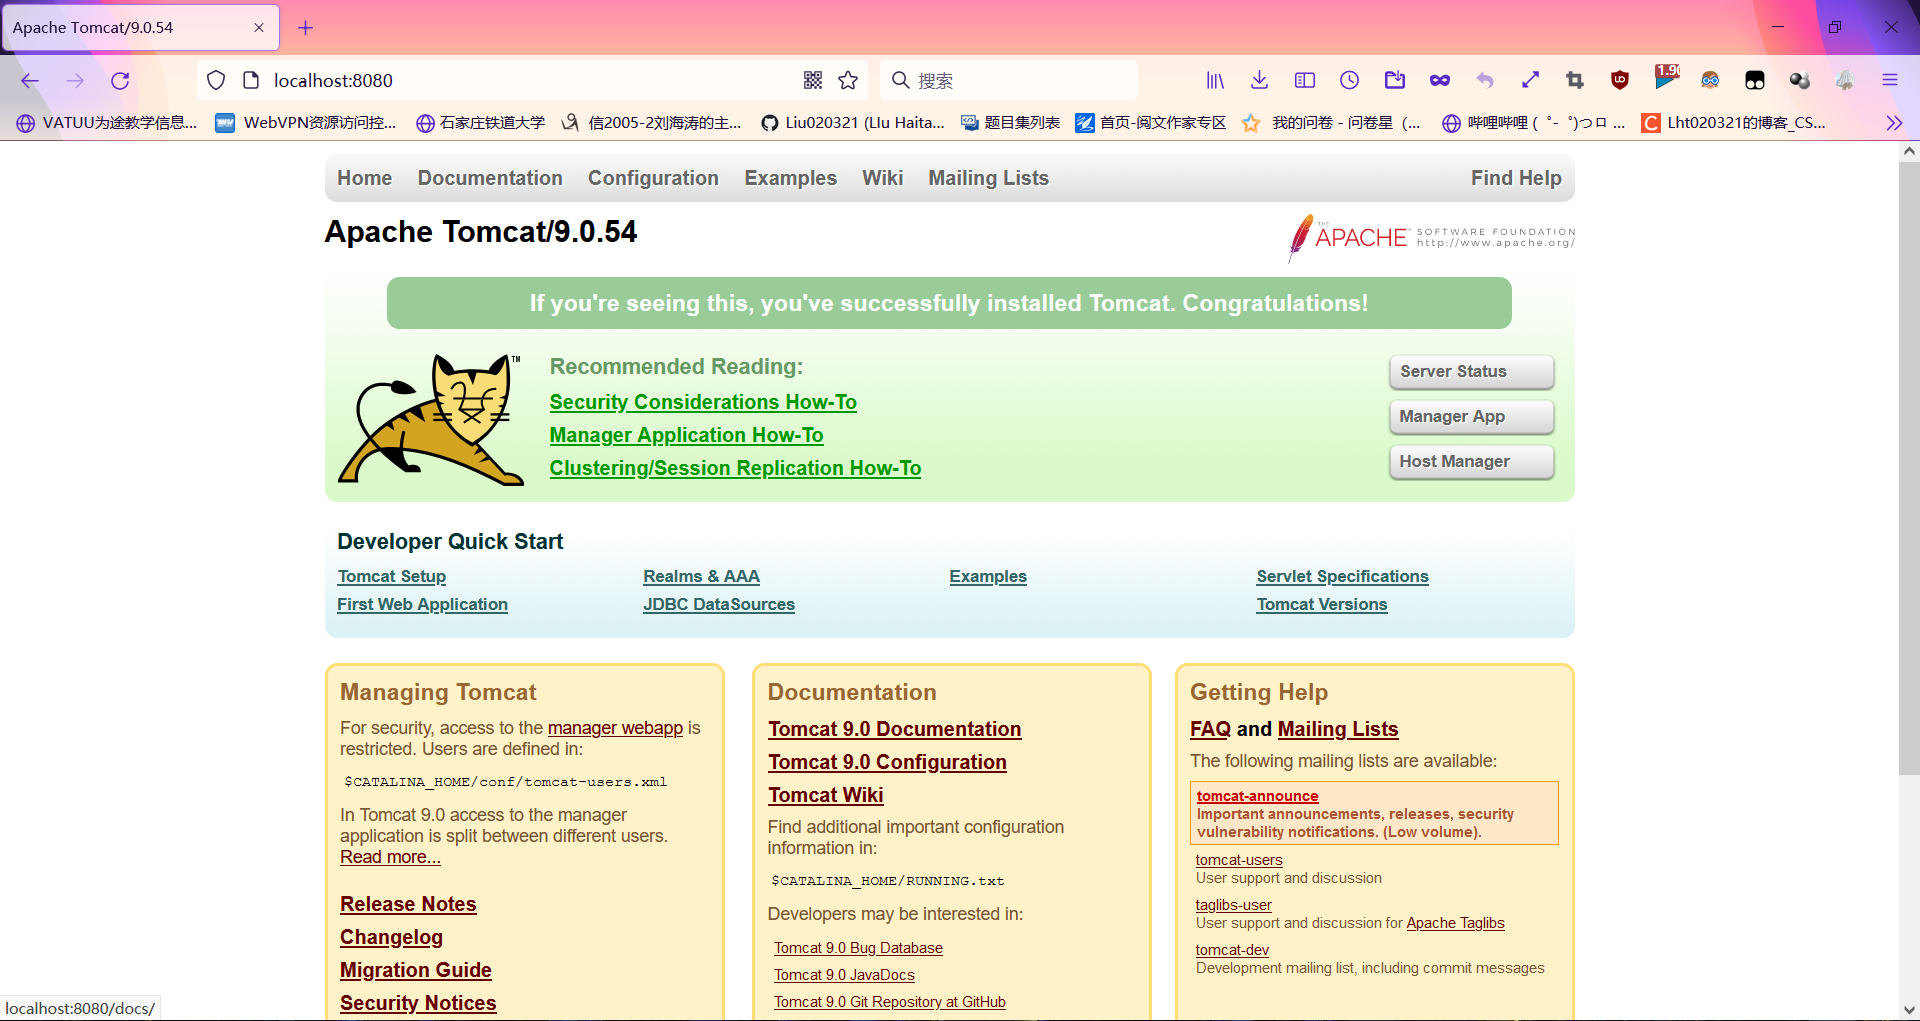Open the Wiki nav item
Image resolution: width=1920 pixels, height=1021 pixels.
[x=882, y=178]
